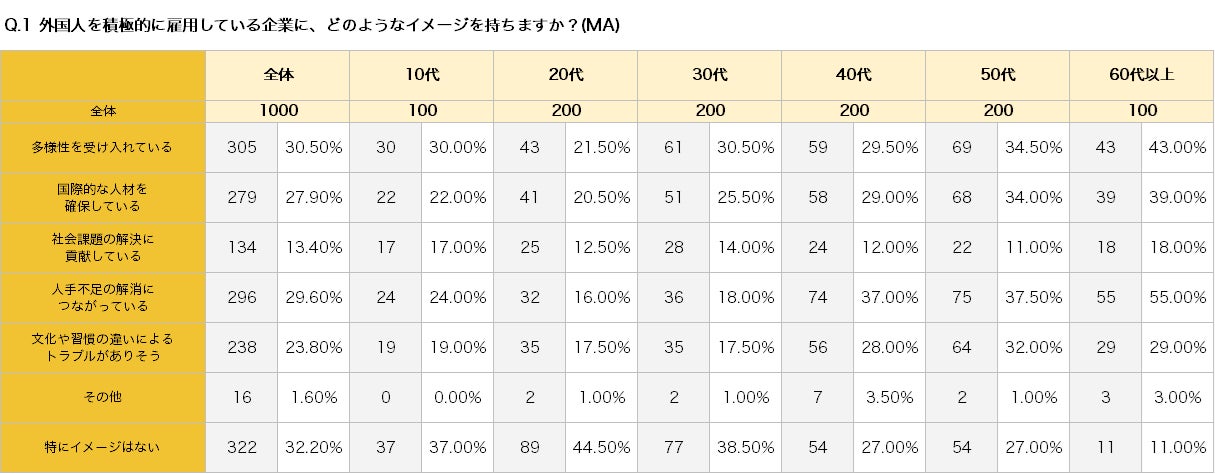Click the 多様性を受け入れている row label
Screen dimensions: 1215x474
click(103, 147)
